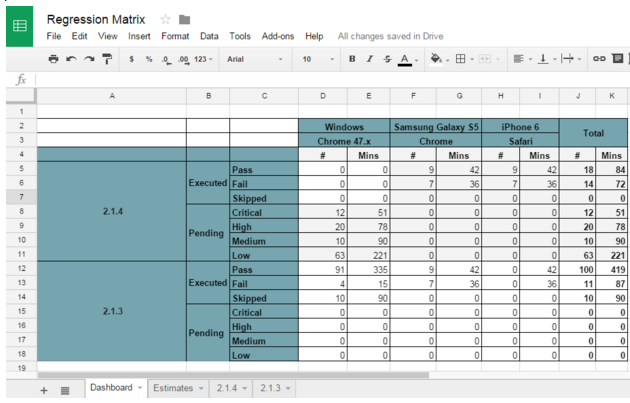Viewport: 630px width, 403px height.
Task: Toggle Strikethrough formatting
Action: [x=387, y=59]
